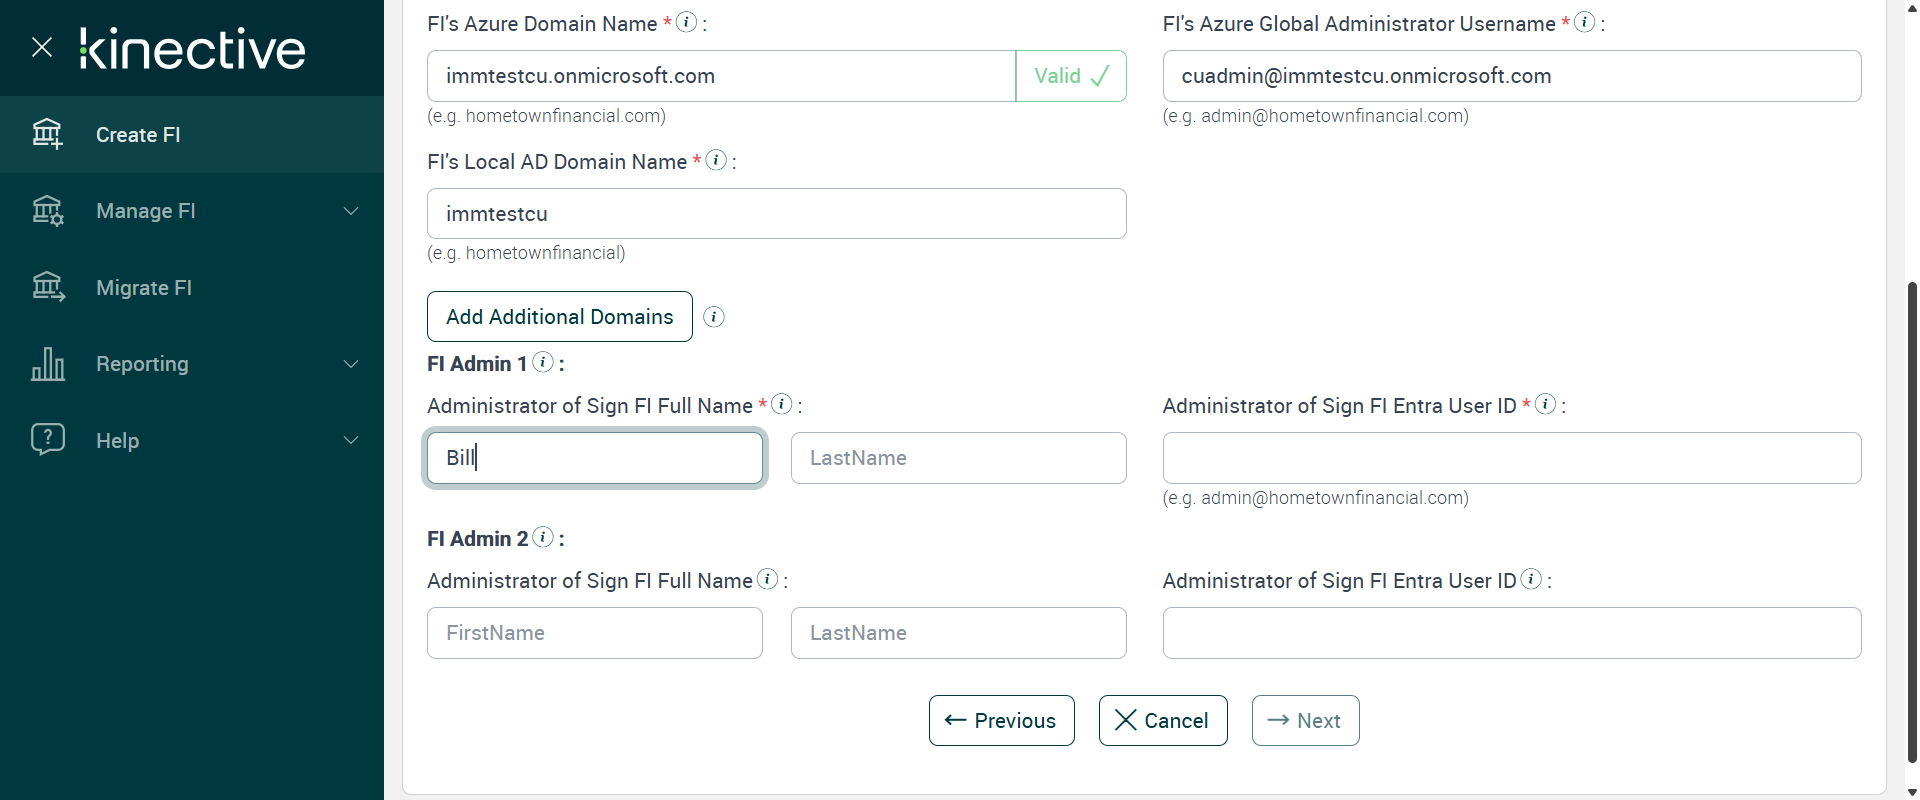Show info for FI Admin 1 Entra User ID
Image resolution: width=1920 pixels, height=800 pixels.
(x=1545, y=404)
